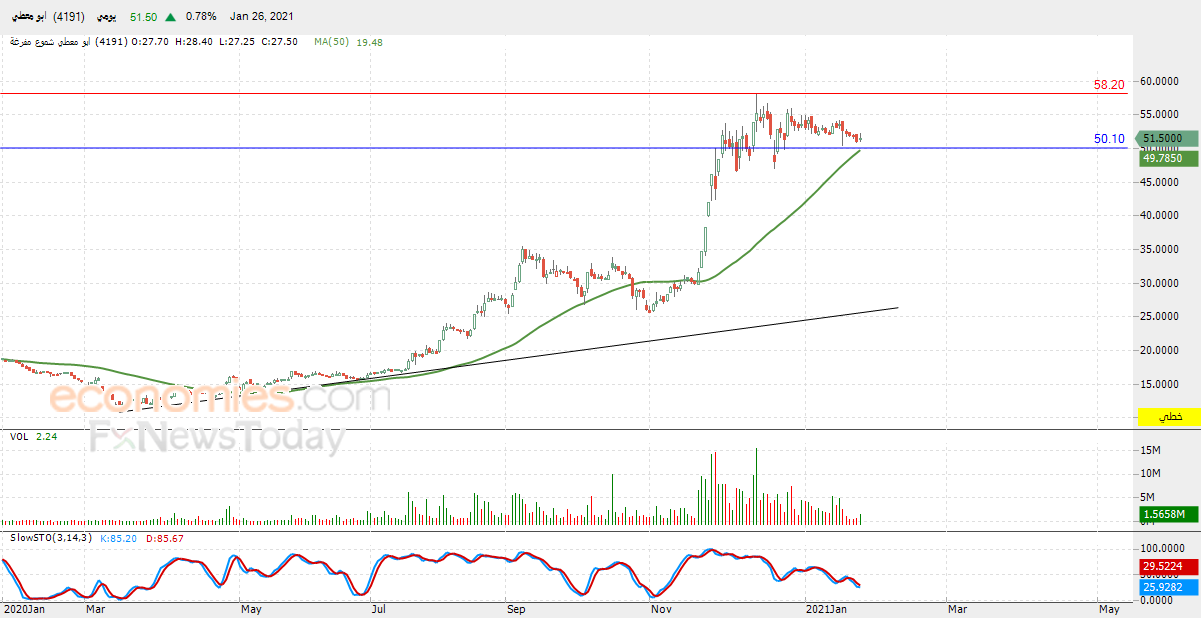
Task: Click the Sep date axis label
Action: tap(515, 608)
